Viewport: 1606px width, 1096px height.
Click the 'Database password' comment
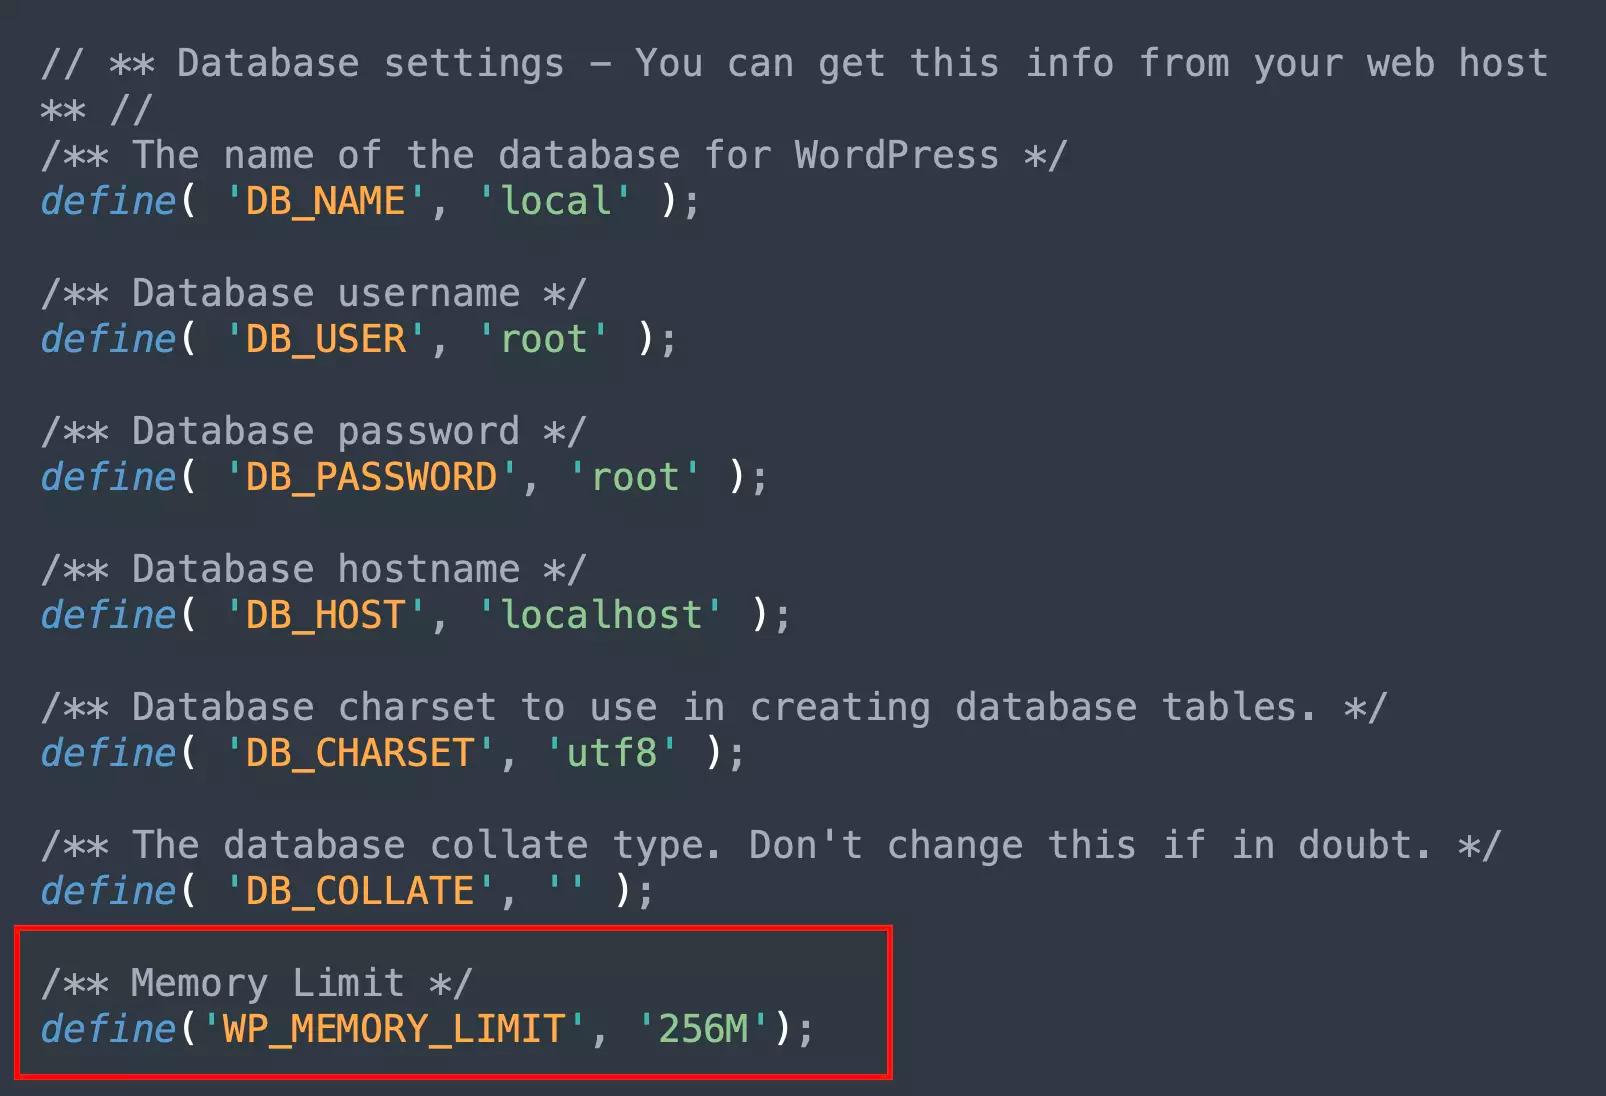click(x=313, y=431)
